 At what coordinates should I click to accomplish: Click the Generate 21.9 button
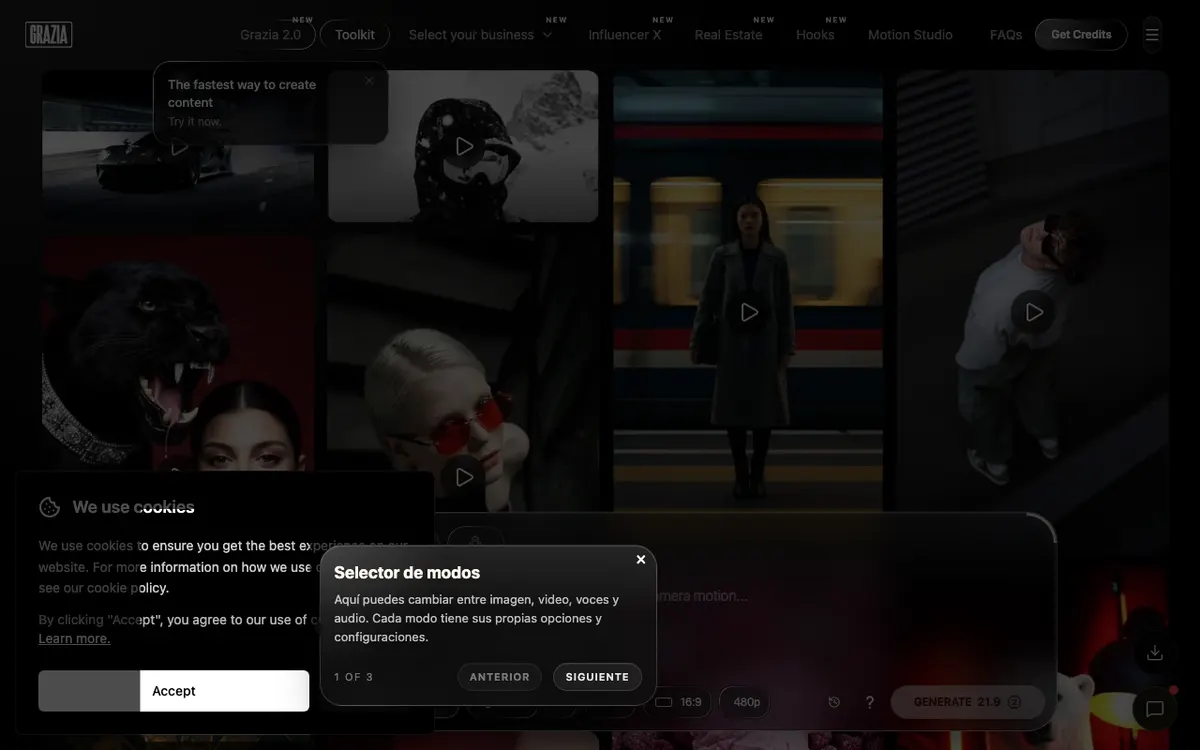tap(967, 702)
